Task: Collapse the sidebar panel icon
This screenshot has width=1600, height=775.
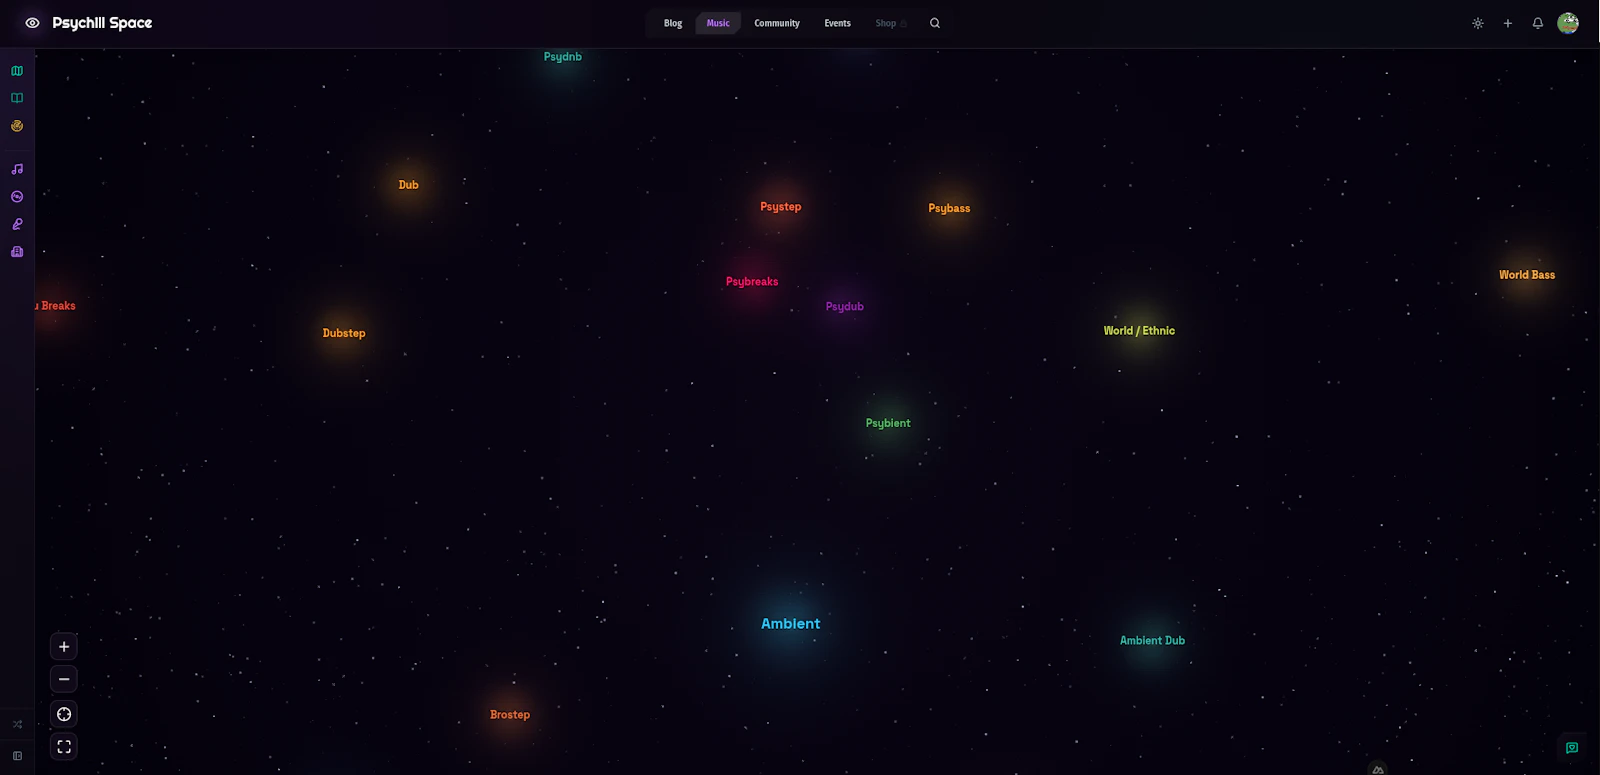Action: click(x=17, y=756)
